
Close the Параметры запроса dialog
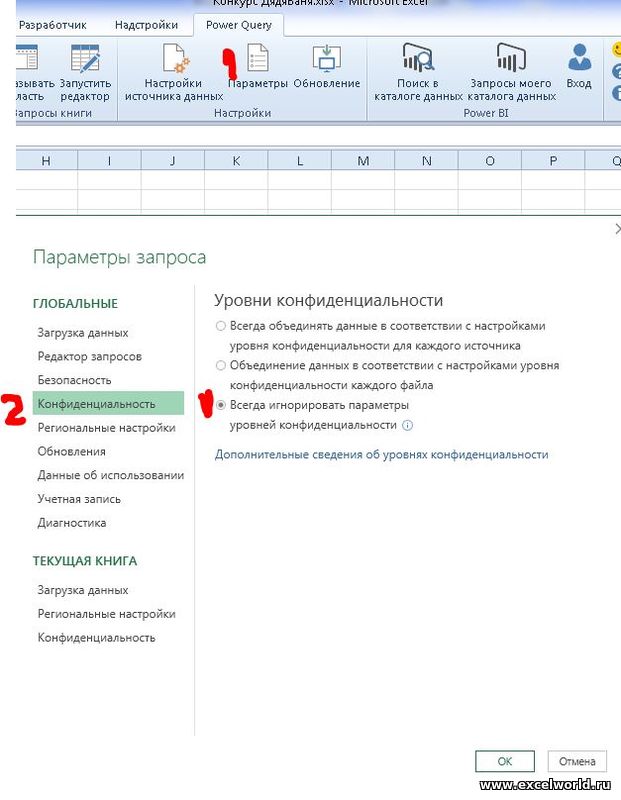point(617,229)
